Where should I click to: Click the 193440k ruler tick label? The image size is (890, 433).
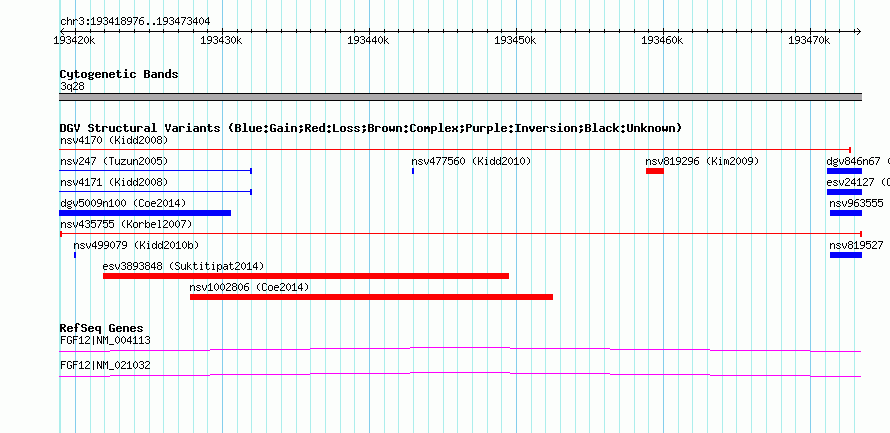(x=368, y=40)
